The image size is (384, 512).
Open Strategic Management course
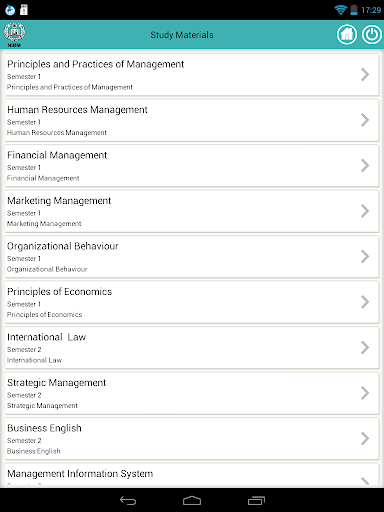pyautogui.click(x=192, y=393)
